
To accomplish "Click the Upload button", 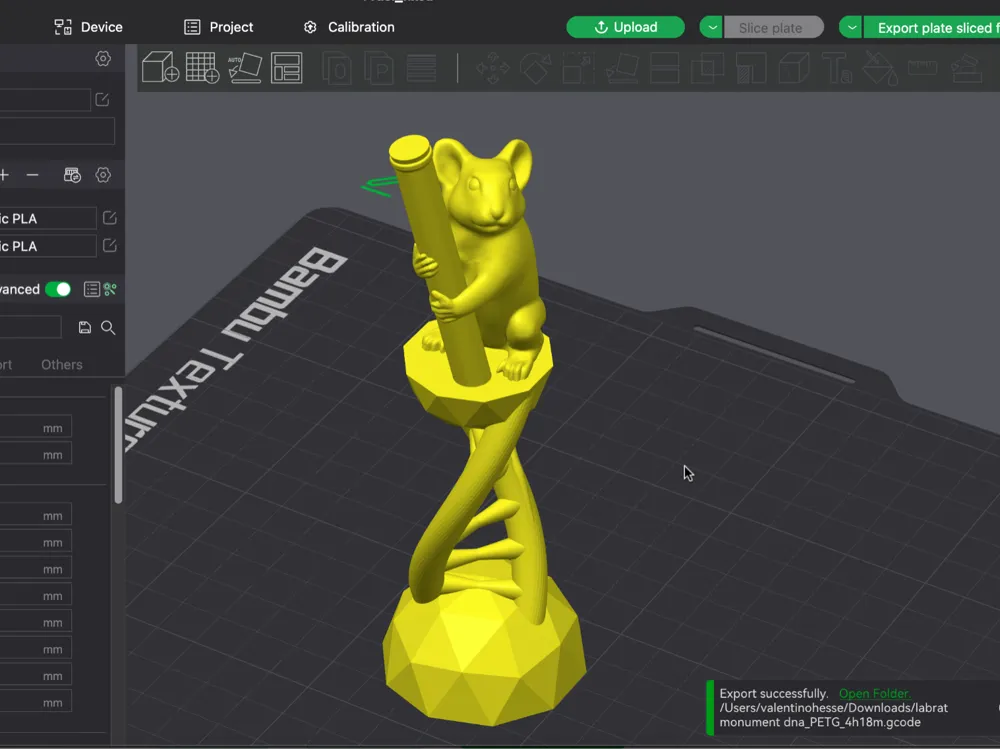I will tap(626, 27).
